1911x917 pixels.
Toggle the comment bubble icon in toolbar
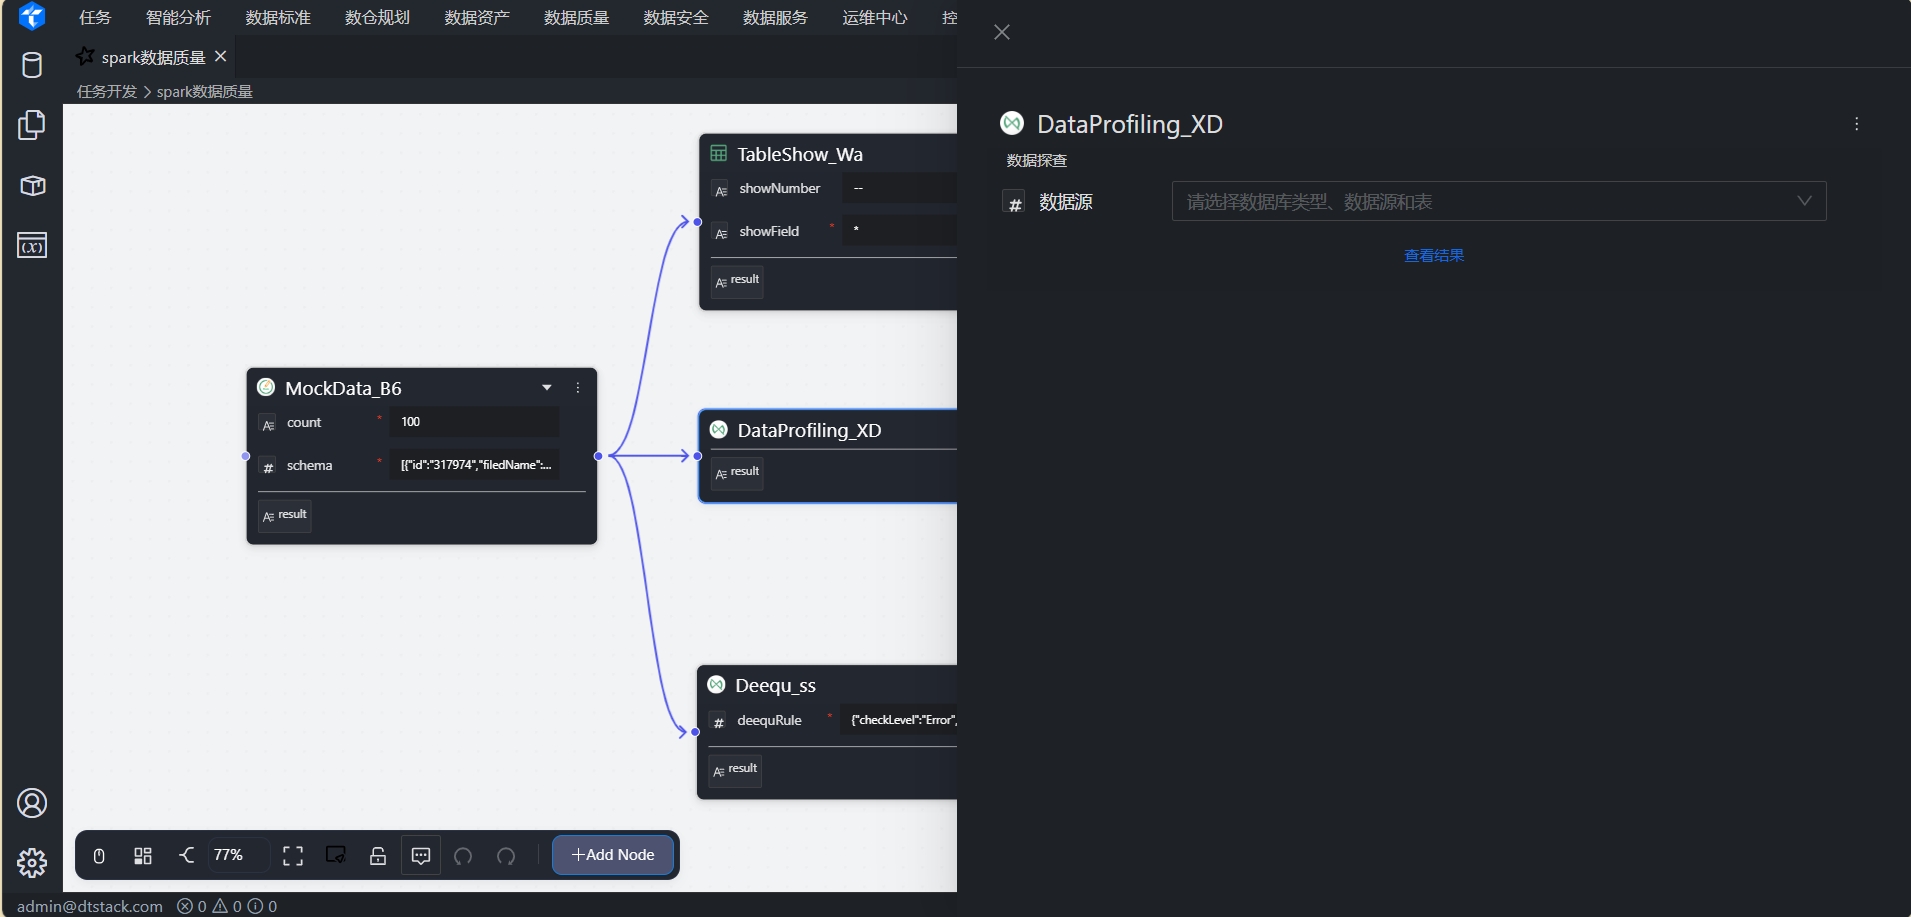(421, 856)
